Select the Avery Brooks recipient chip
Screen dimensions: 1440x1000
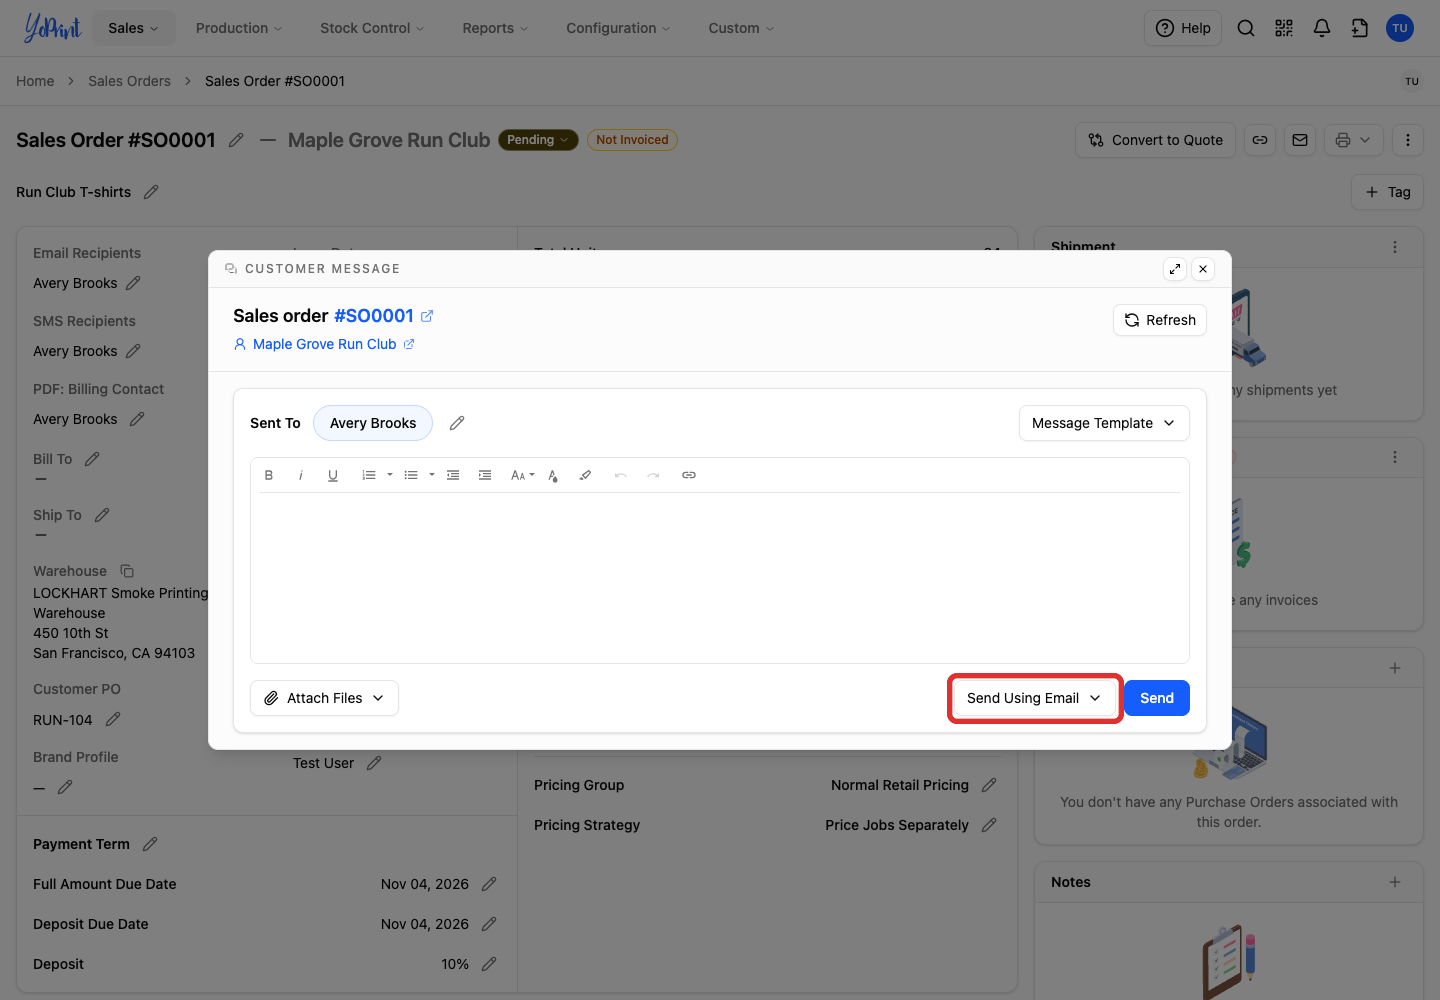tap(373, 423)
